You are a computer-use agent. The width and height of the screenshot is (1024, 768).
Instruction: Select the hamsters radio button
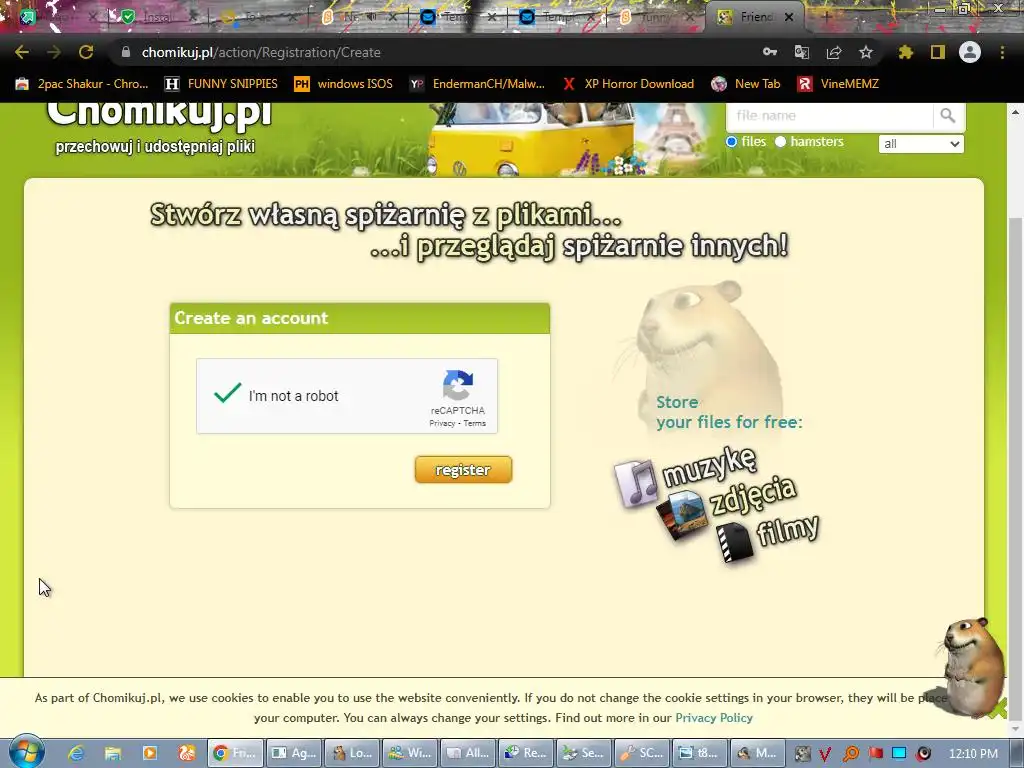(x=780, y=142)
